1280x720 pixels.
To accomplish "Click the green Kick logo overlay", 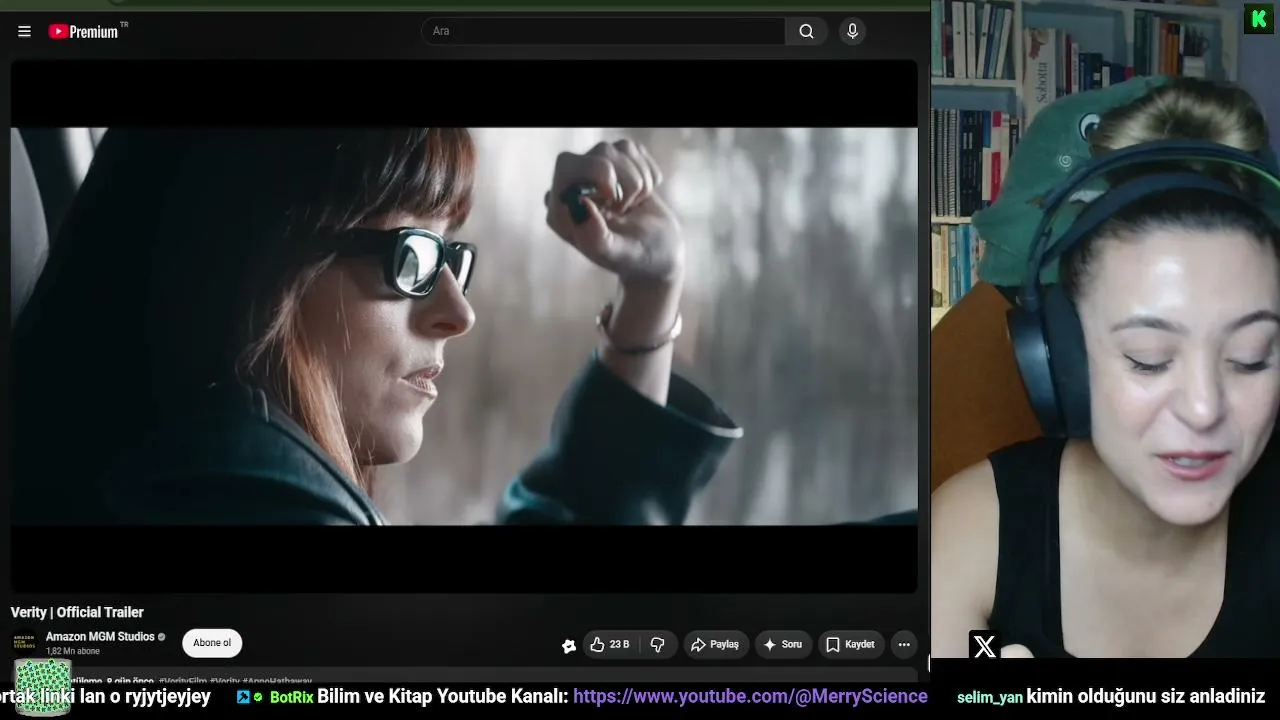I will [1259, 19].
